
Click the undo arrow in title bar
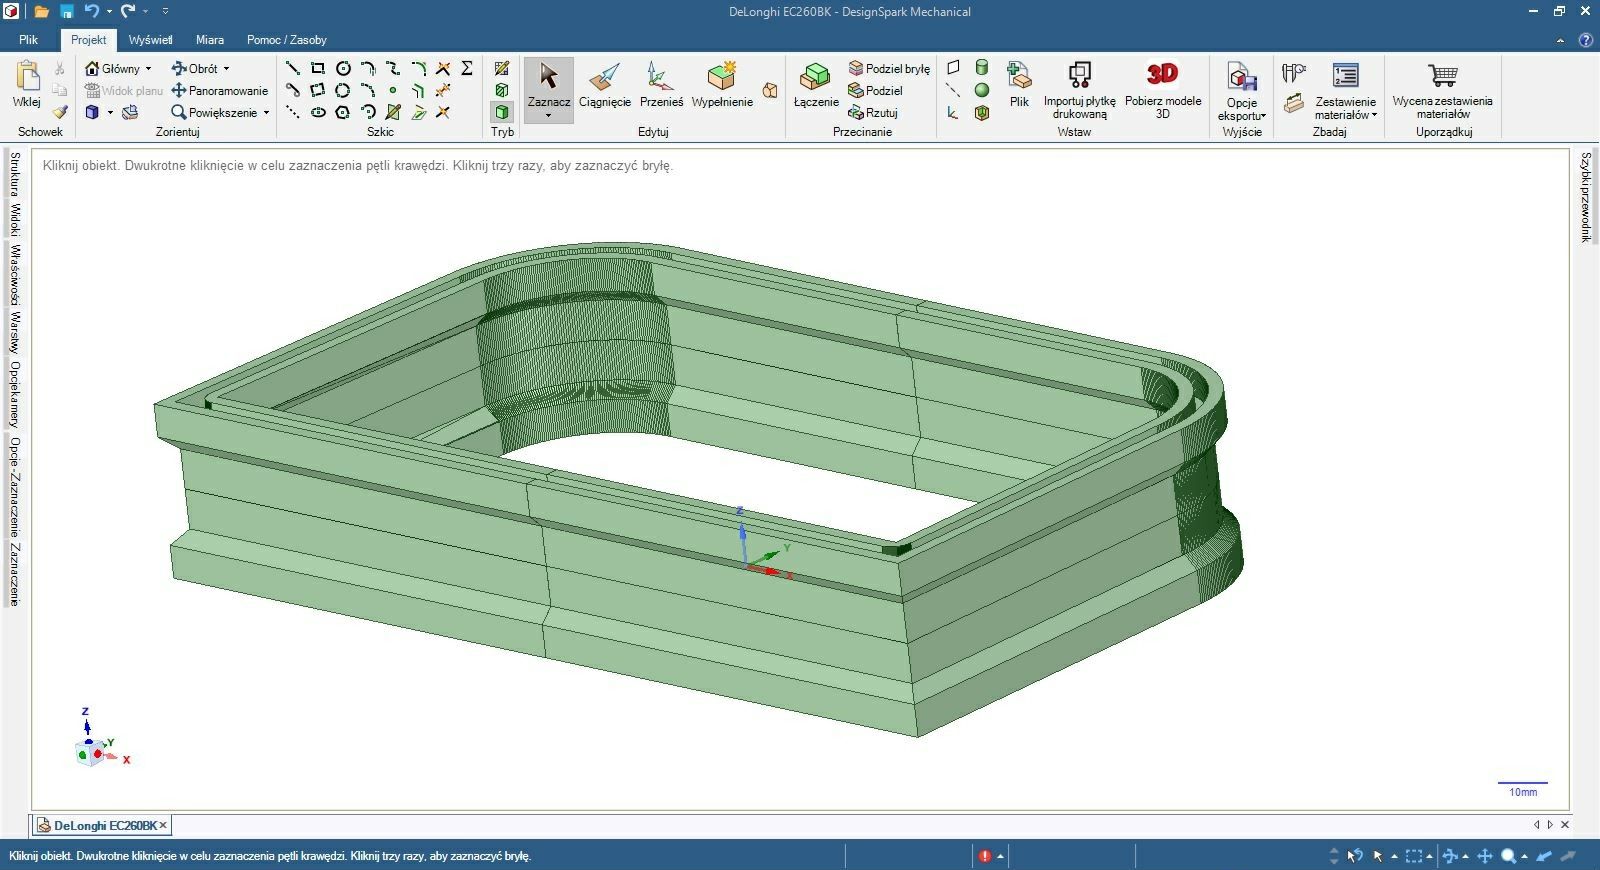pyautogui.click(x=92, y=11)
